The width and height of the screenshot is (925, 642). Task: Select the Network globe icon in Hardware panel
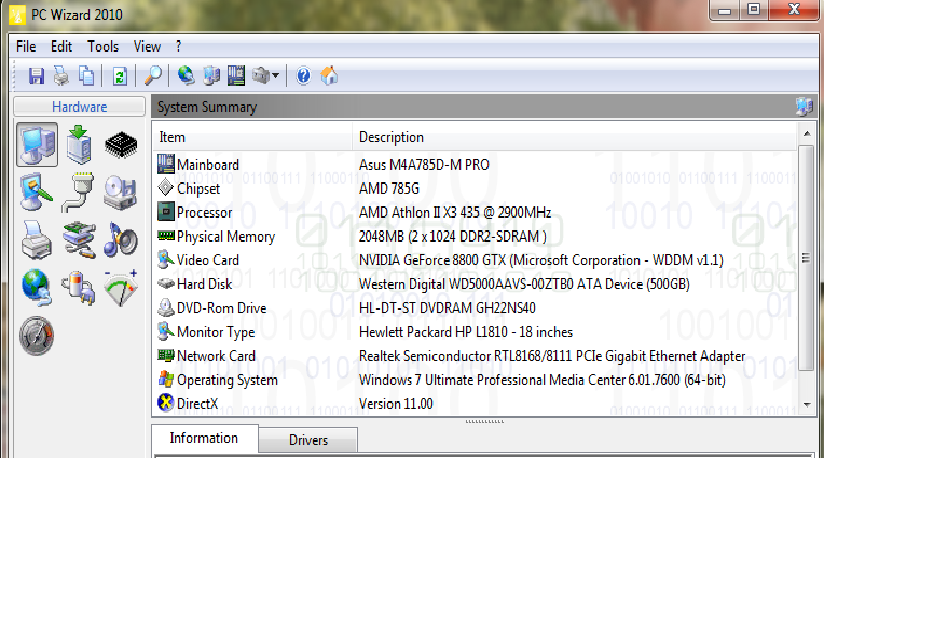point(37,288)
